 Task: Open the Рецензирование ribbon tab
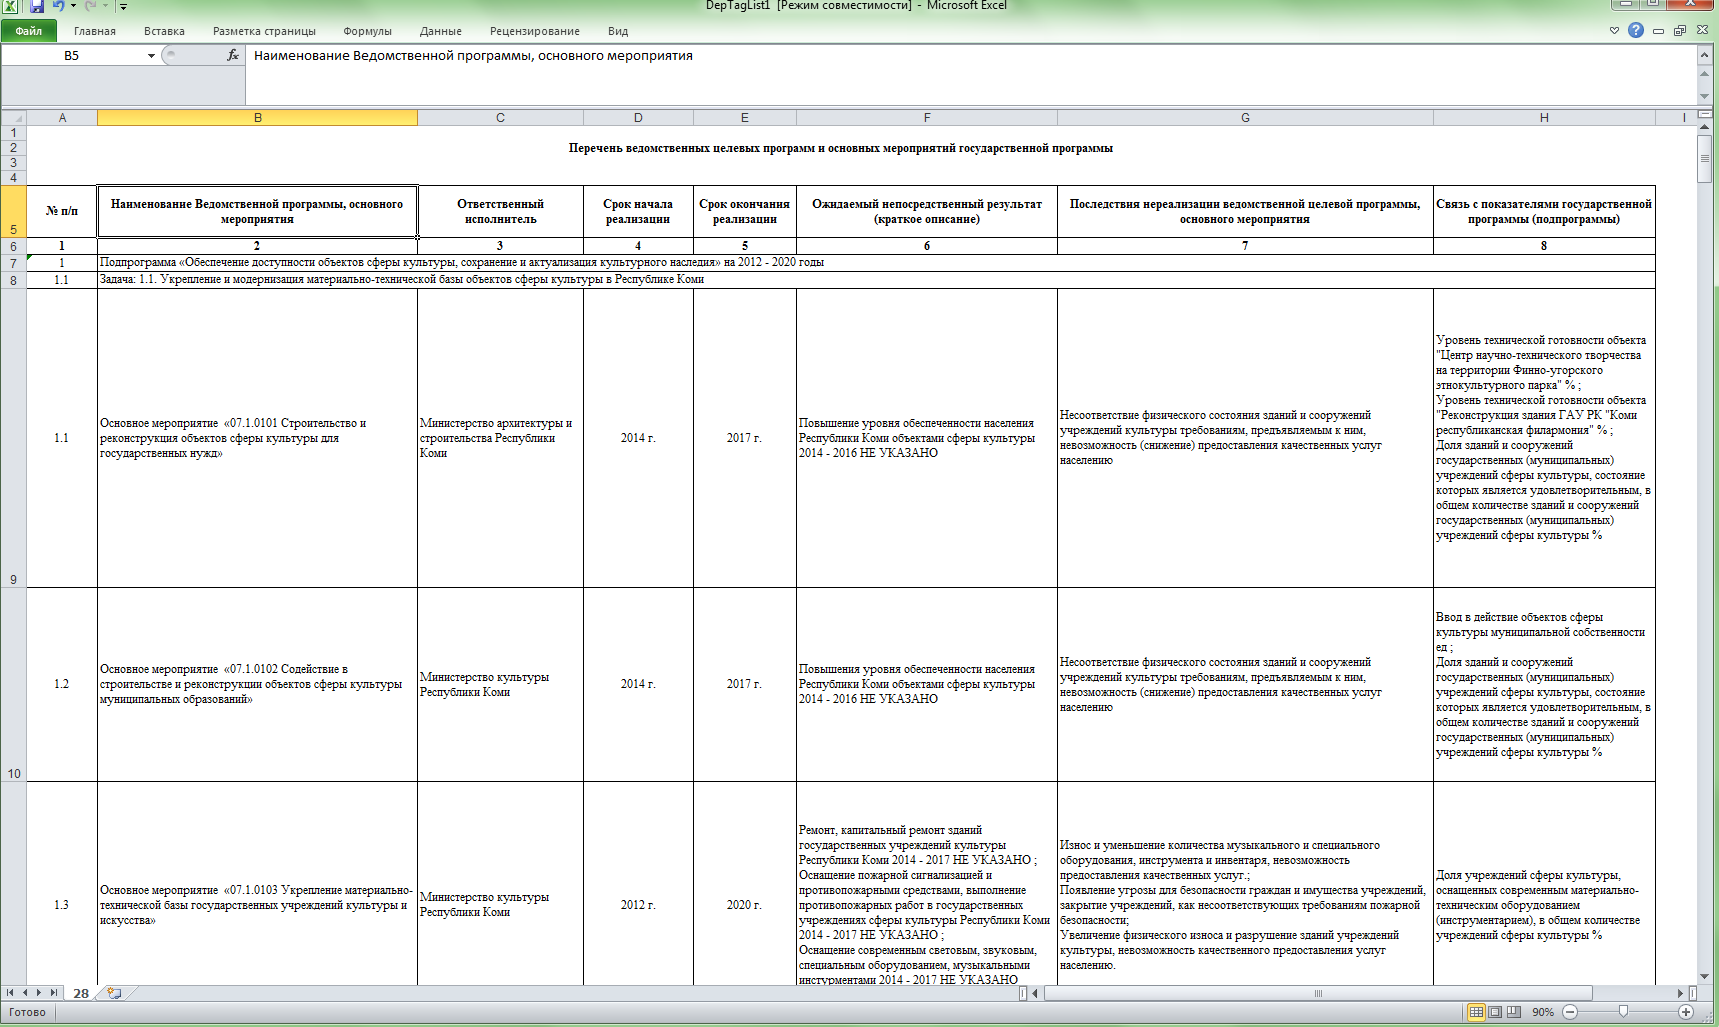point(535,31)
